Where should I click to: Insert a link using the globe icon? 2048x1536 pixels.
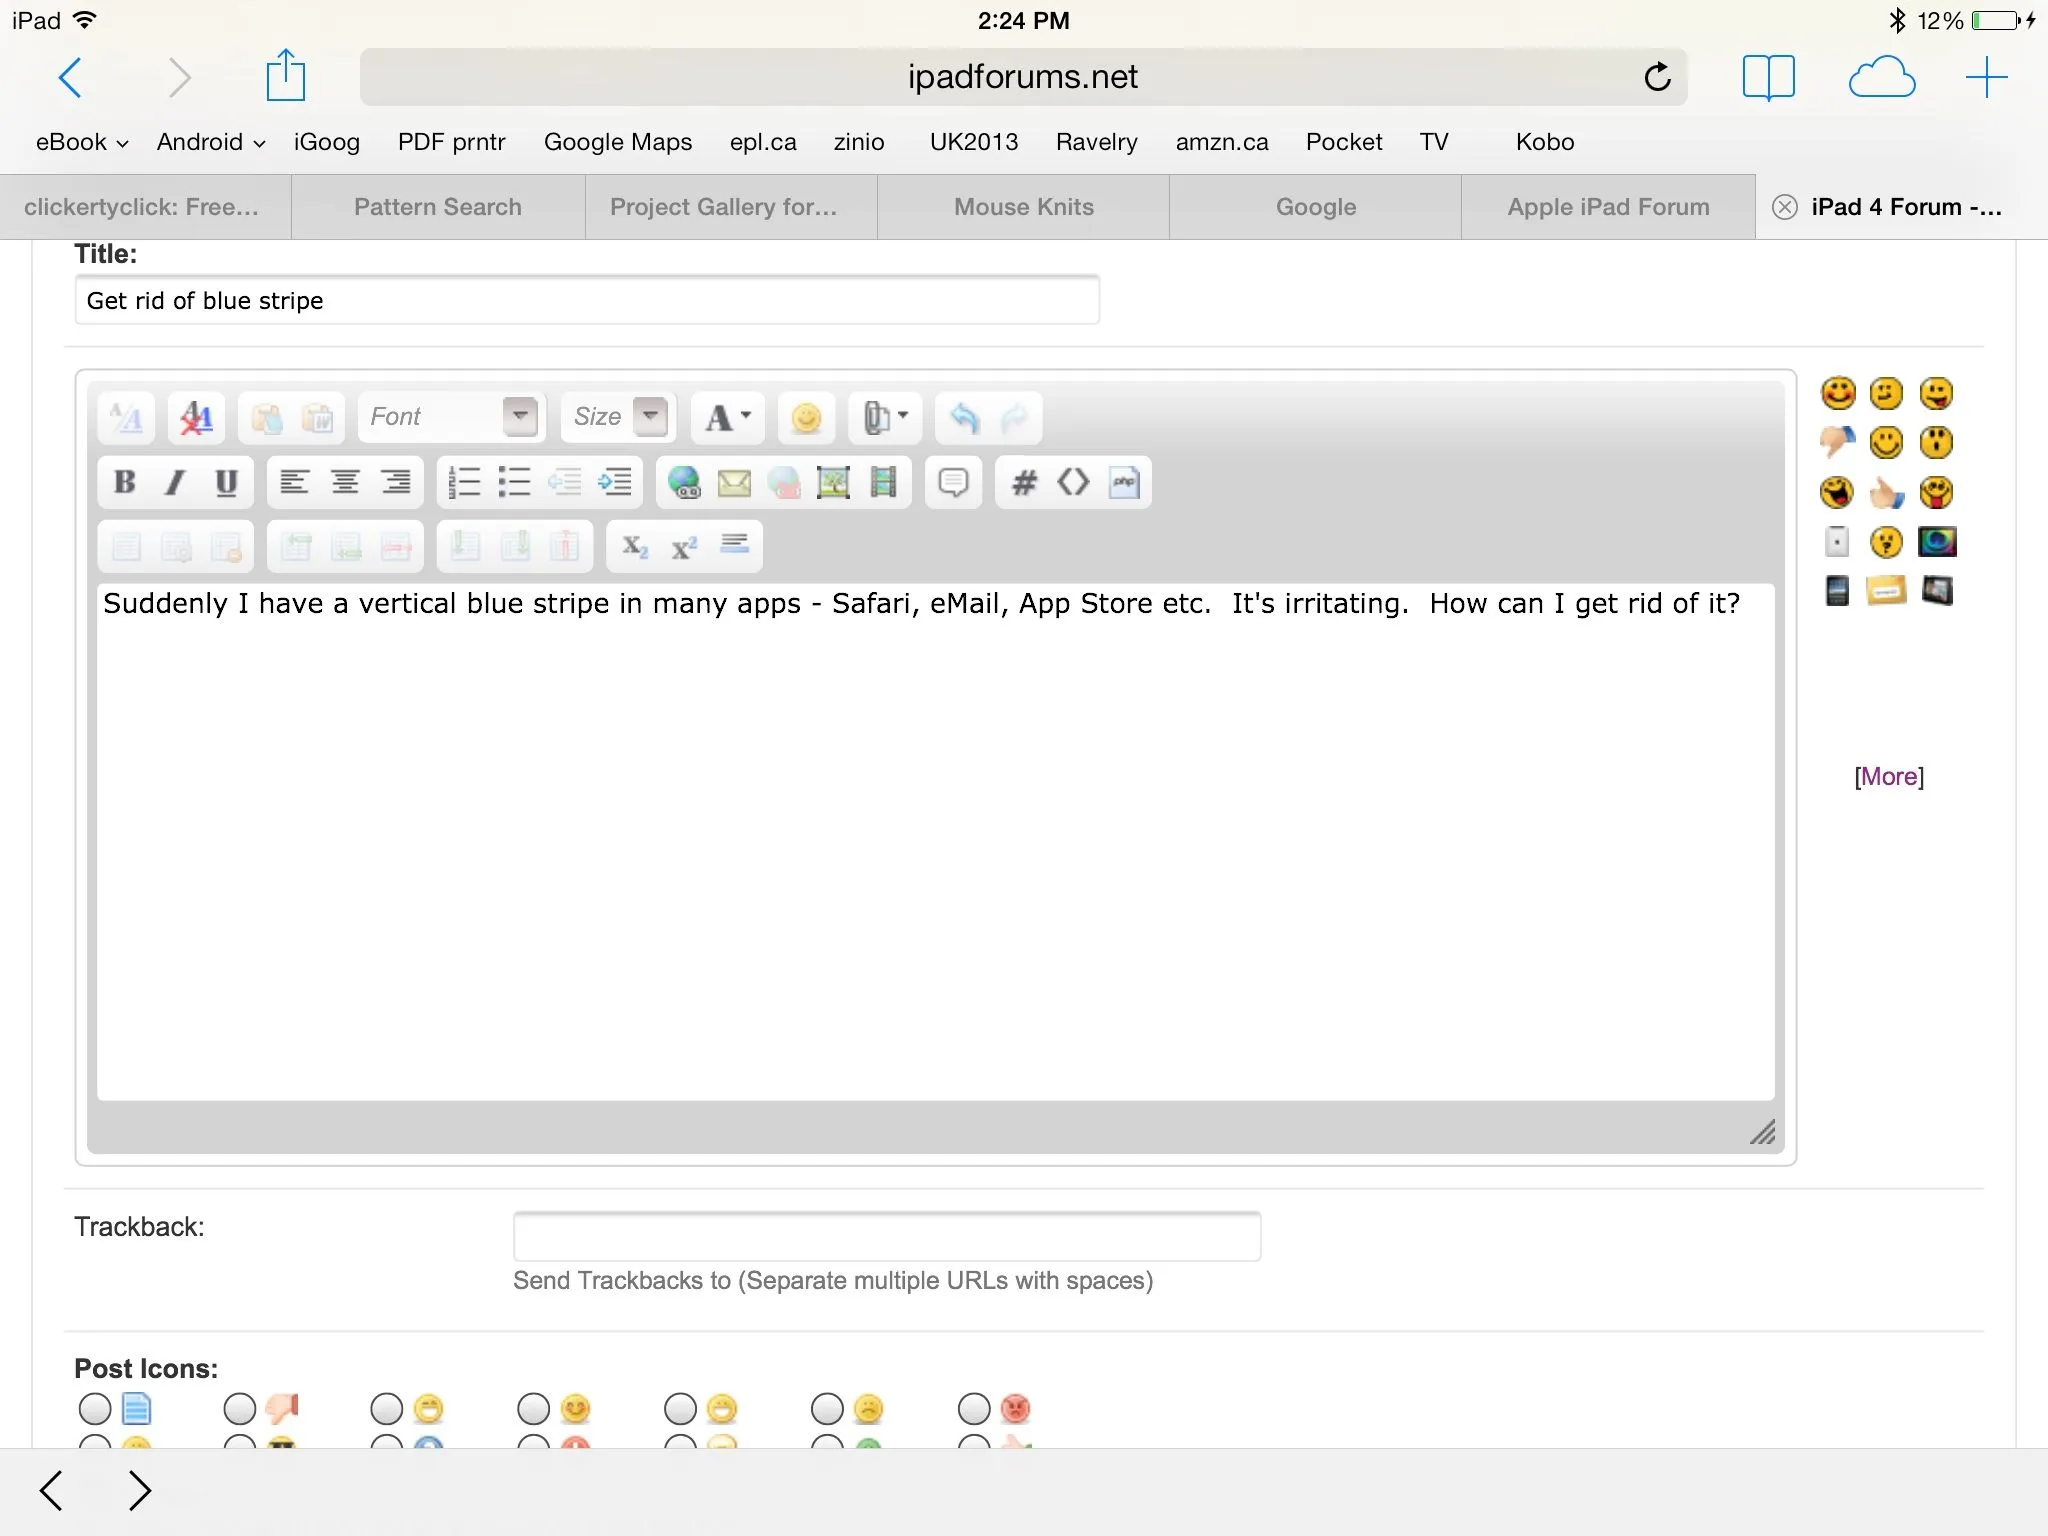coord(684,483)
